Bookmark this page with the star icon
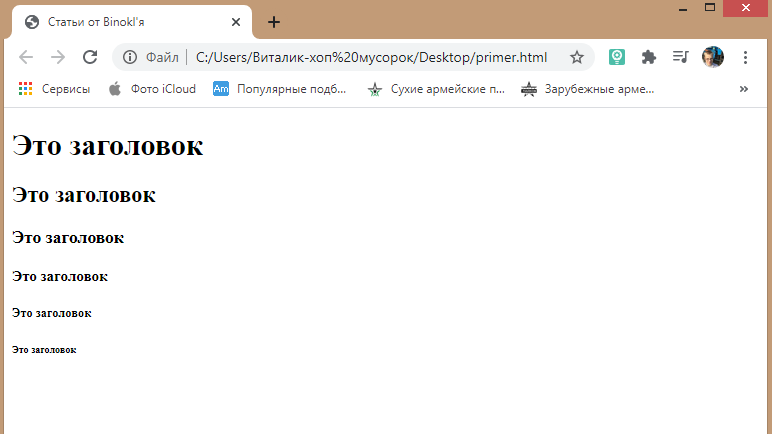The width and height of the screenshot is (772, 434). click(577, 57)
